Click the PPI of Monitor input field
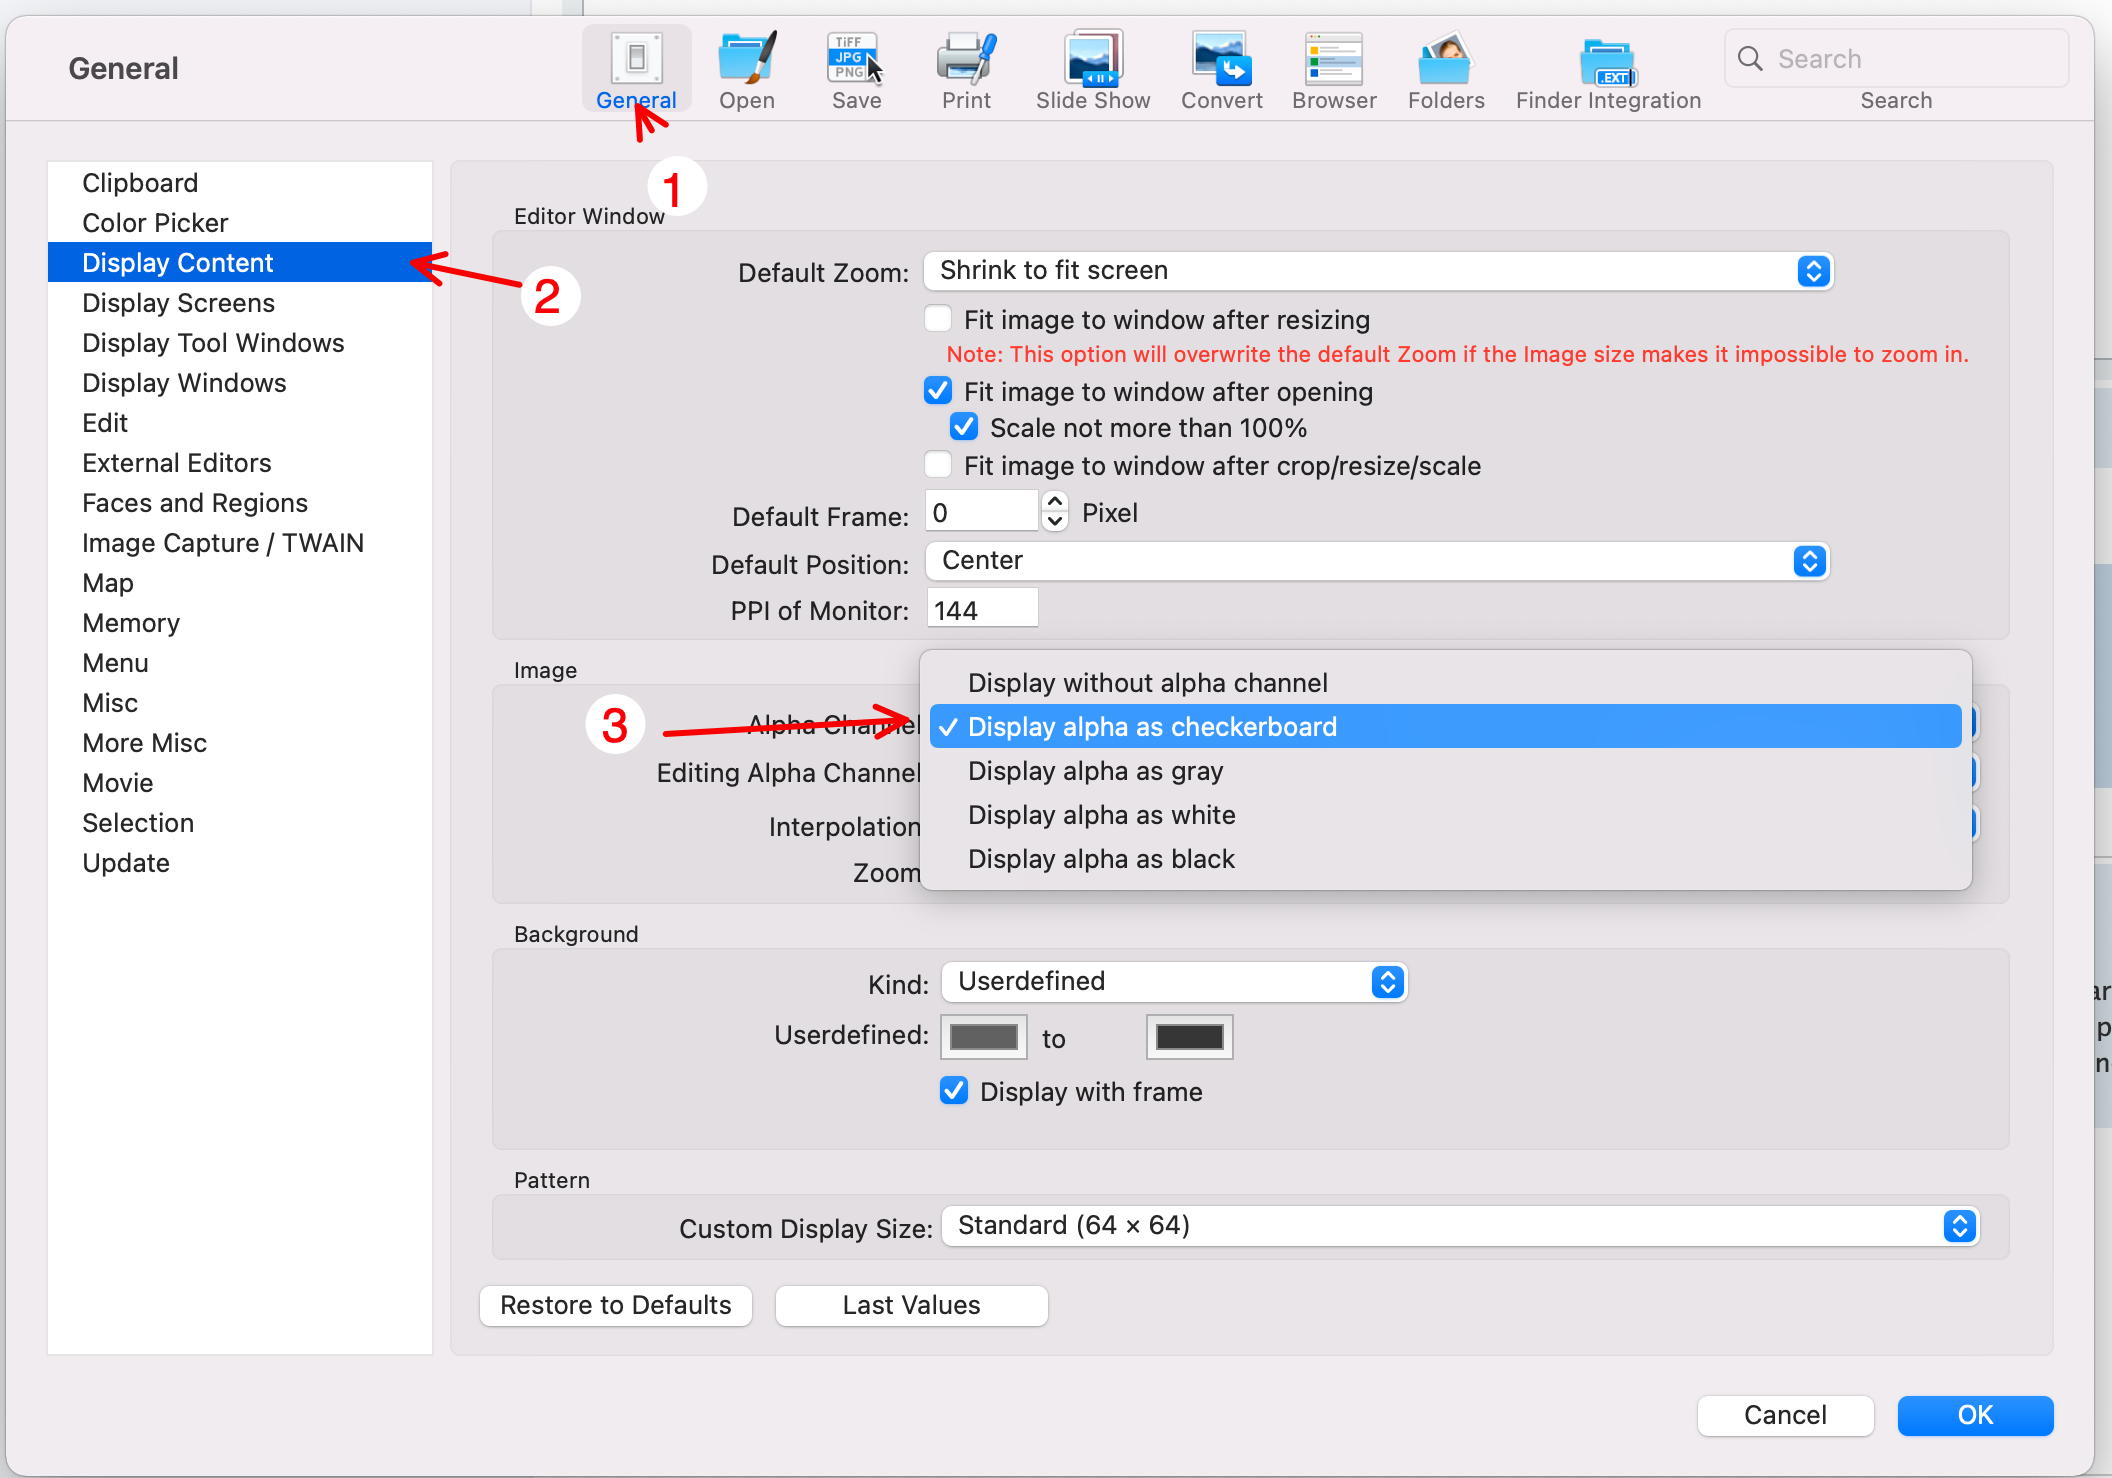Screen dimensions: 2112x1478 tap(982, 610)
